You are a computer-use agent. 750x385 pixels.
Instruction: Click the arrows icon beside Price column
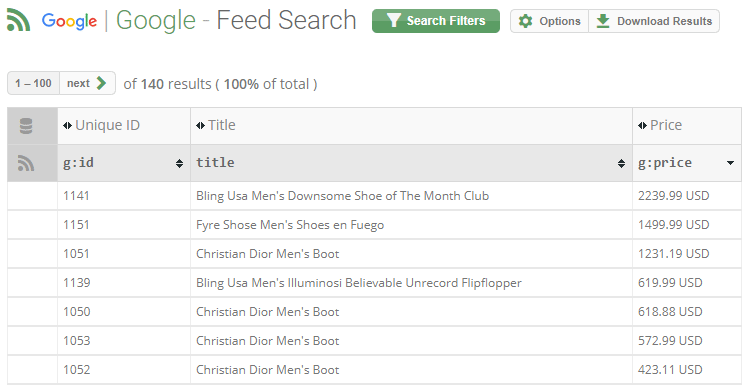pyautogui.click(x=642, y=126)
